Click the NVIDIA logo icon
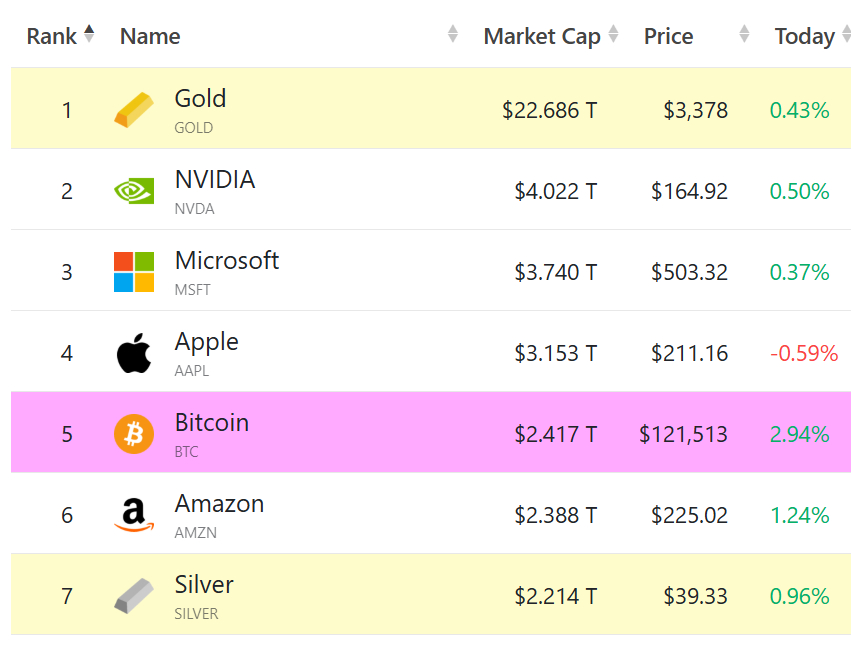The image size is (851, 648). [x=134, y=190]
